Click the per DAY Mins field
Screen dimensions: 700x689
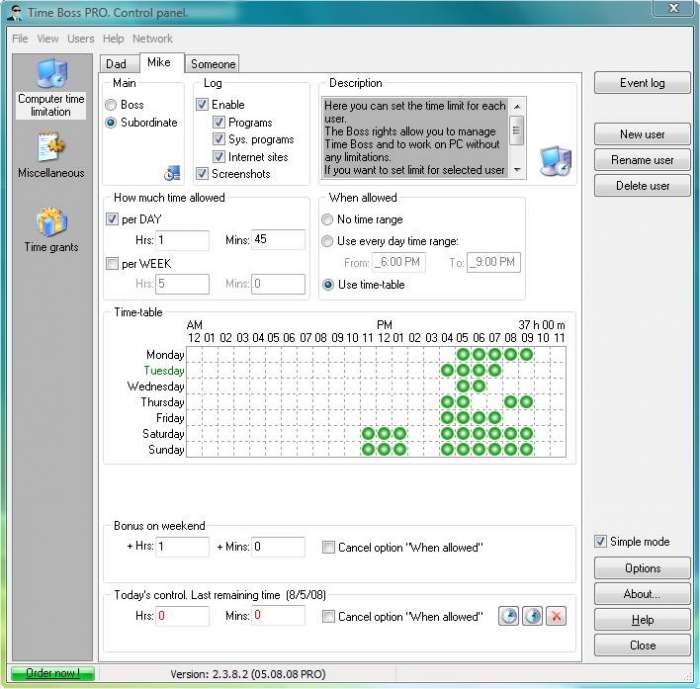coord(278,240)
